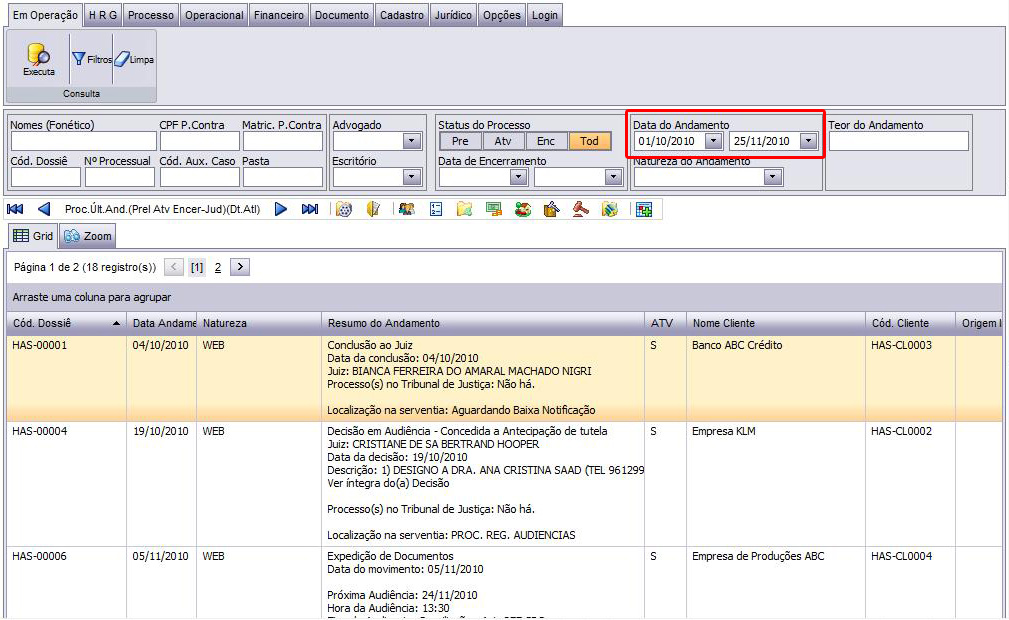Advance to the next record arrow
Image resolution: width=1009 pixels, height=620 pixels.
click(x=281, y=209)
